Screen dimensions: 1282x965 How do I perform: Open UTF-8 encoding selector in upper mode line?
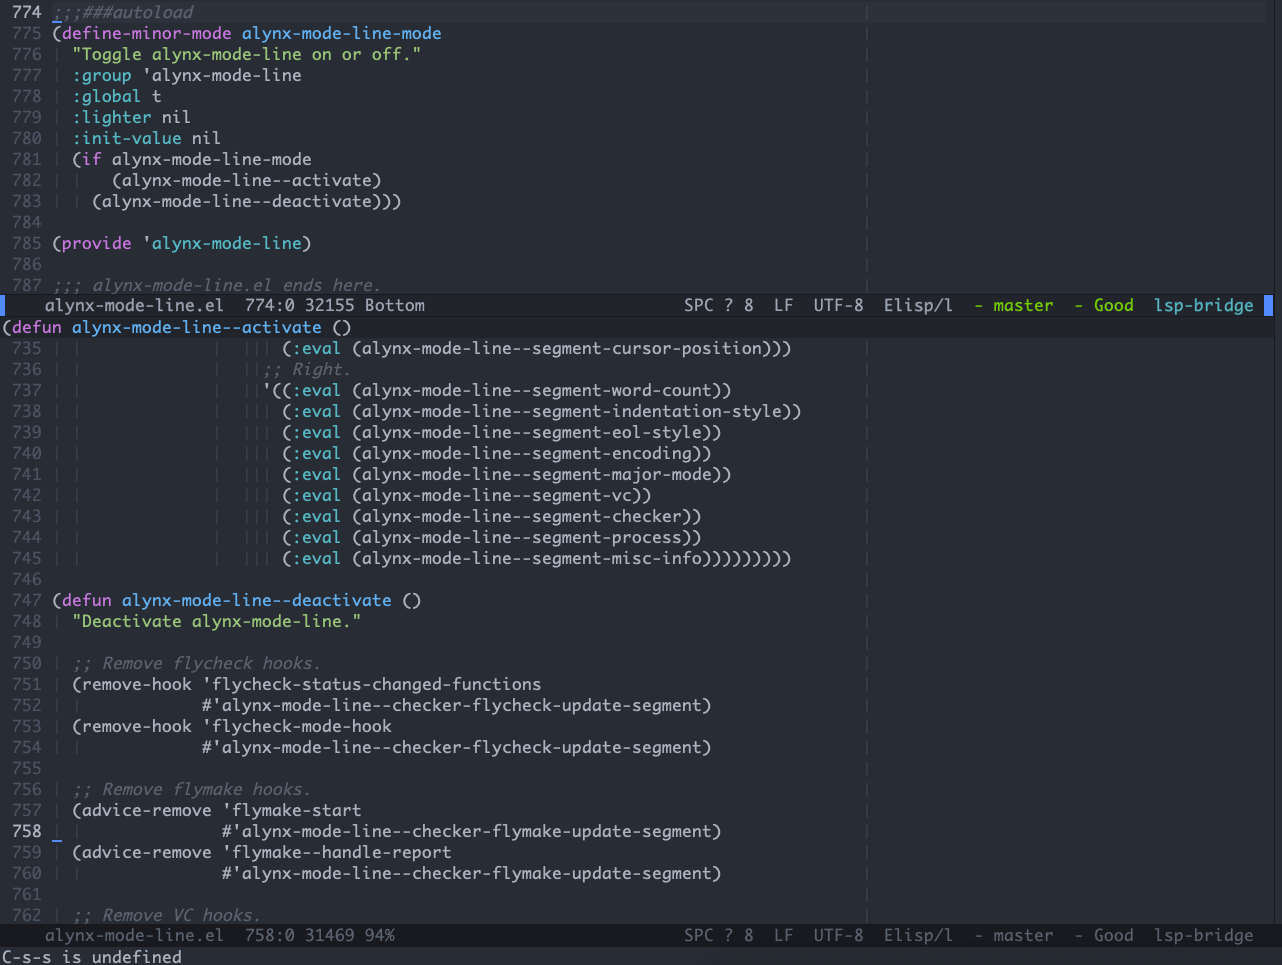(x=838, y=305)
